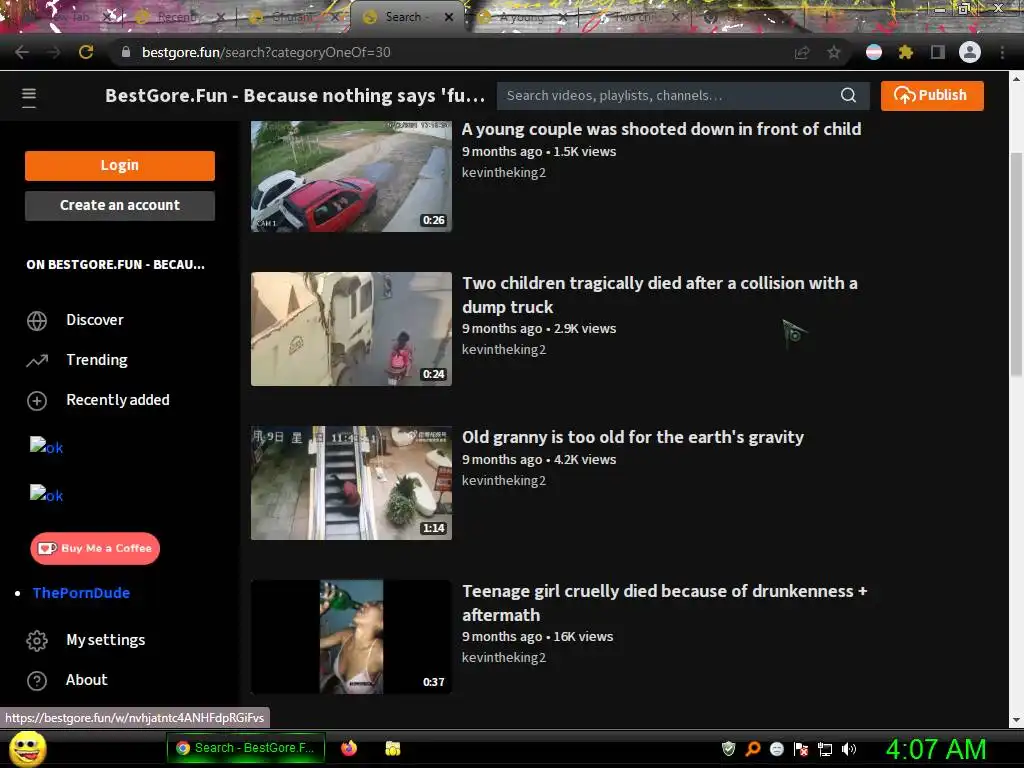Click the Create an account button
The height and width of the screenshot is (768, 1024).
120,206
